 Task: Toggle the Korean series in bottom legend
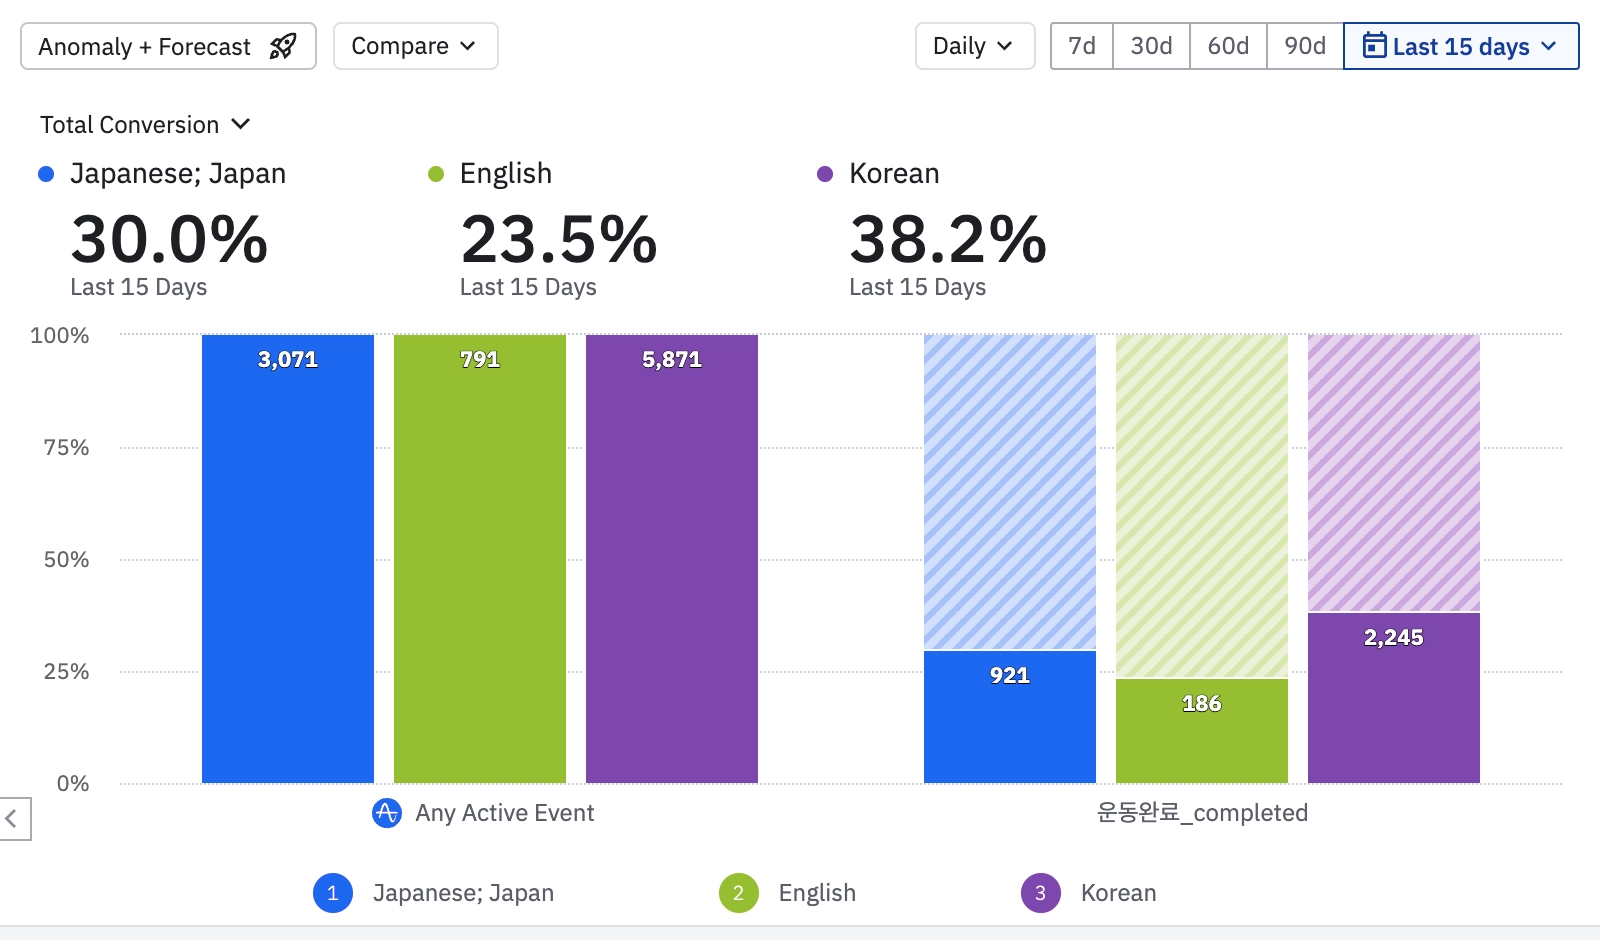click(x=1118, y=893)
